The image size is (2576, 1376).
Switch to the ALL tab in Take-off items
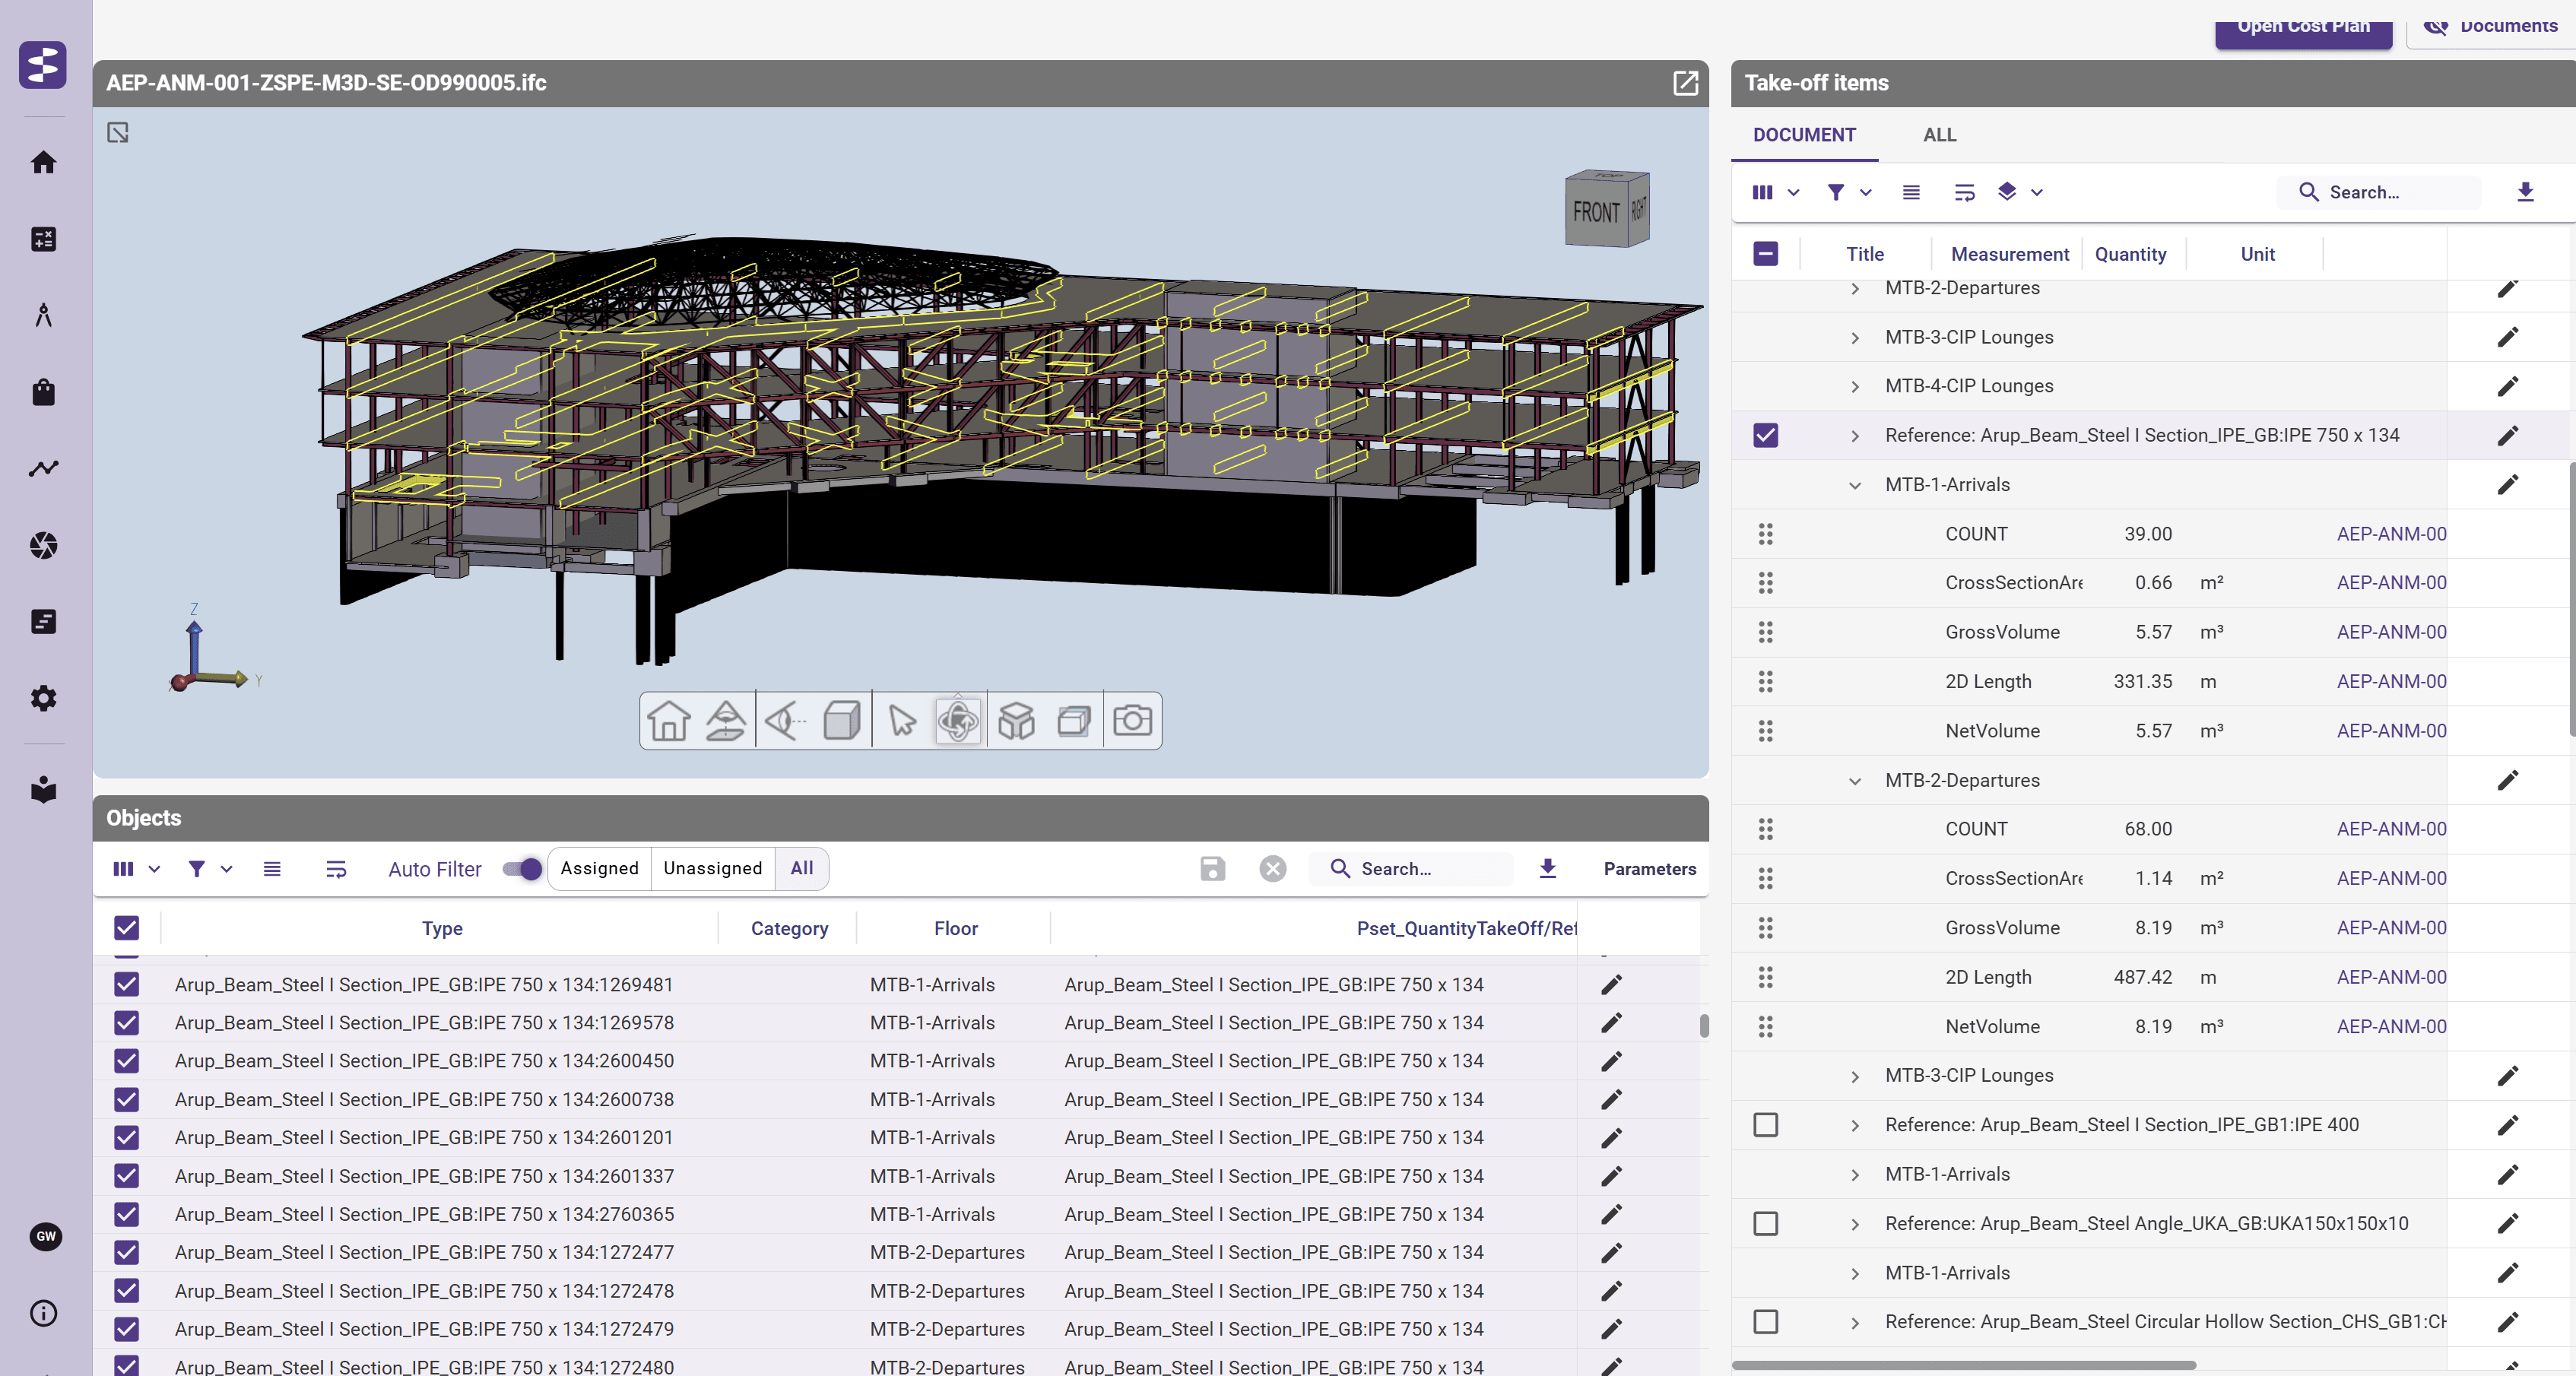click(x=1939, y=135)
